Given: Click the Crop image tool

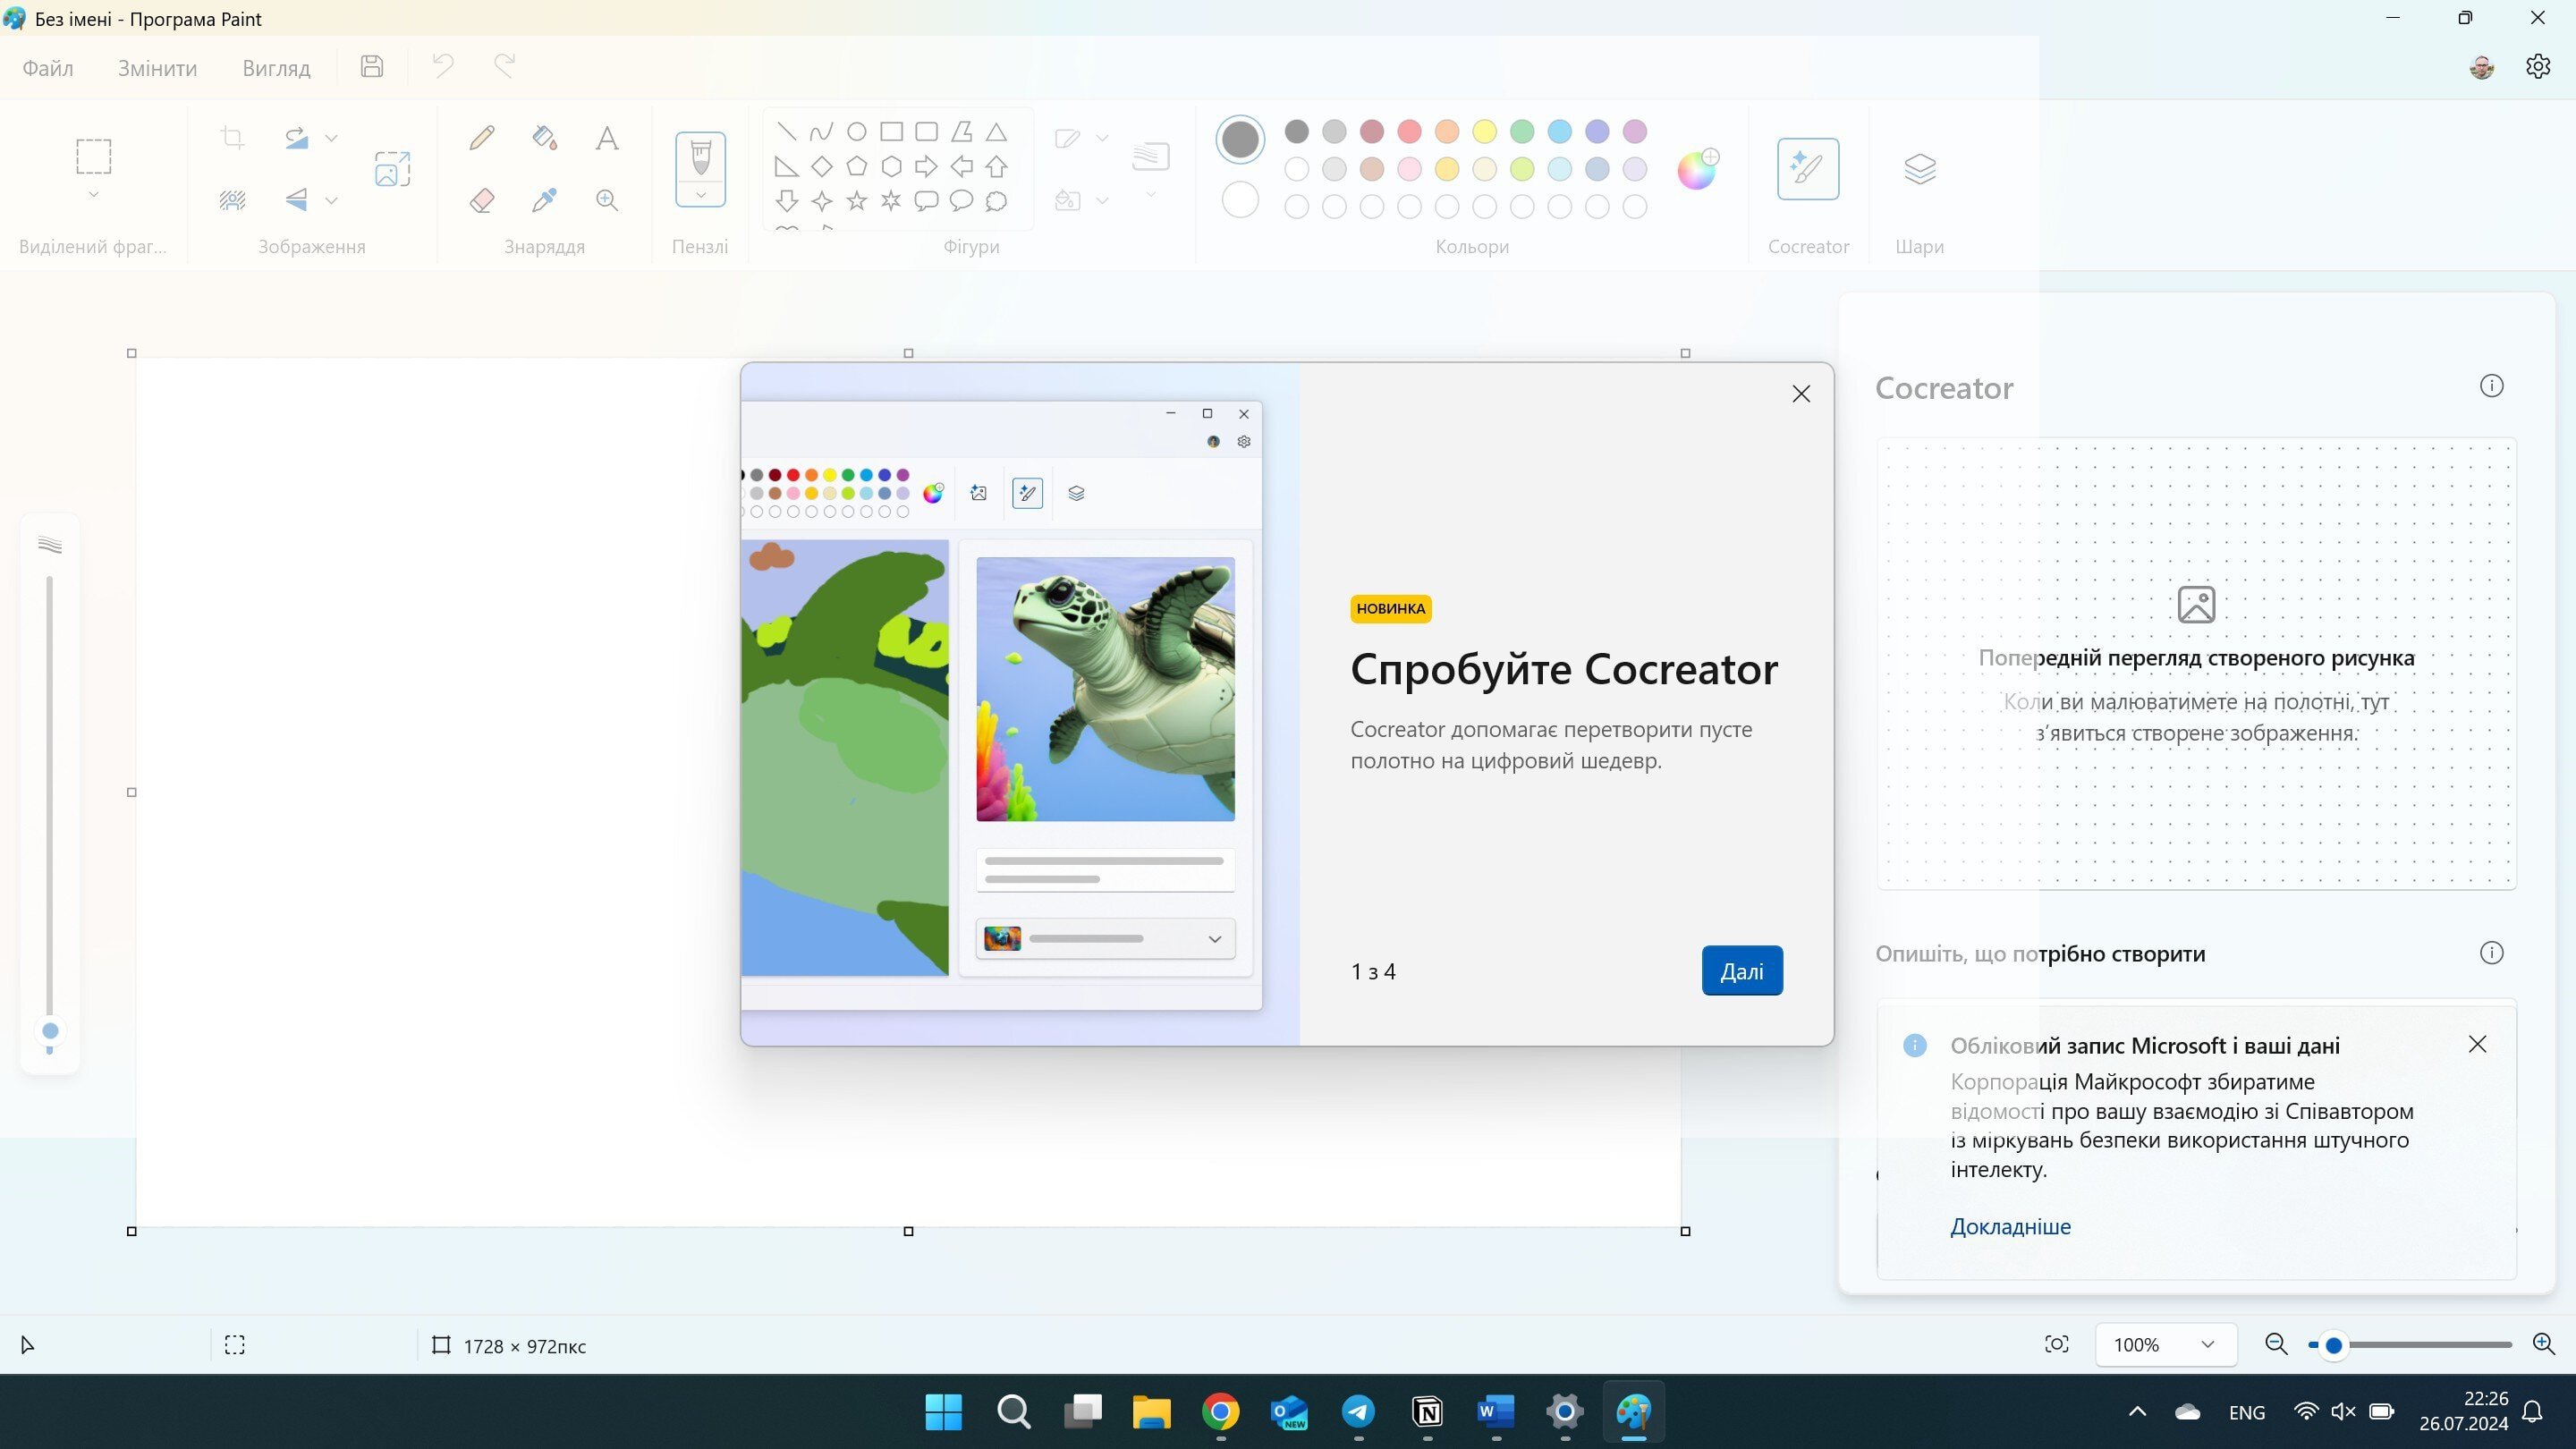Looking at the screenshot, I should [x=232, y=137].
